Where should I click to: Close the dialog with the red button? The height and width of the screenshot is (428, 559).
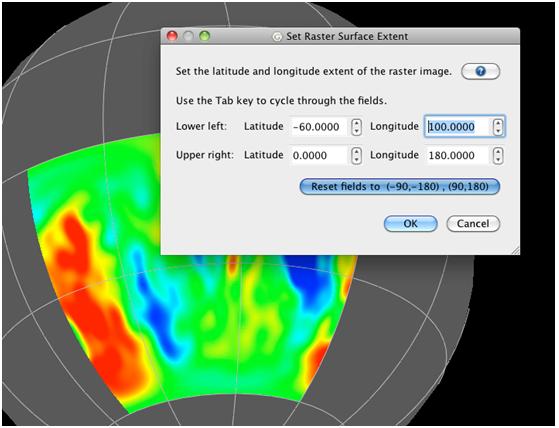pos(172,36)
